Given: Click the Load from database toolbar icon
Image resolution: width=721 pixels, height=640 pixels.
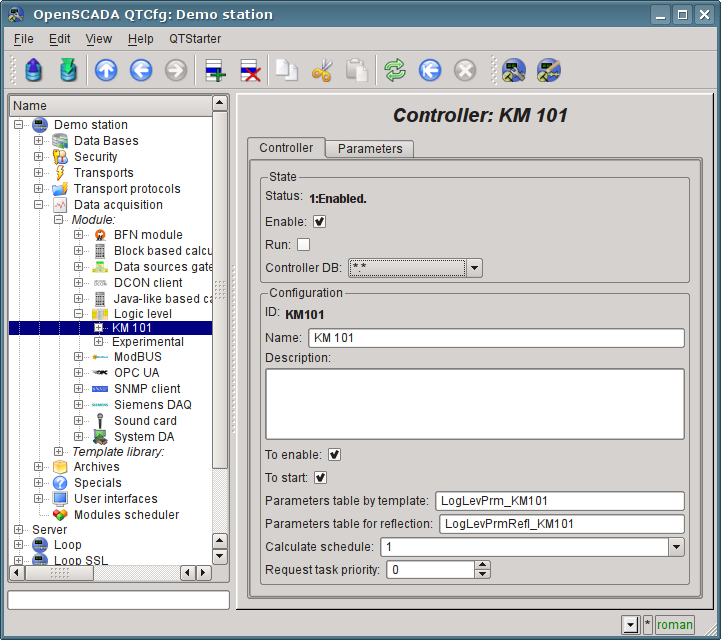Looking at the screenshot, I should (34, 70).
